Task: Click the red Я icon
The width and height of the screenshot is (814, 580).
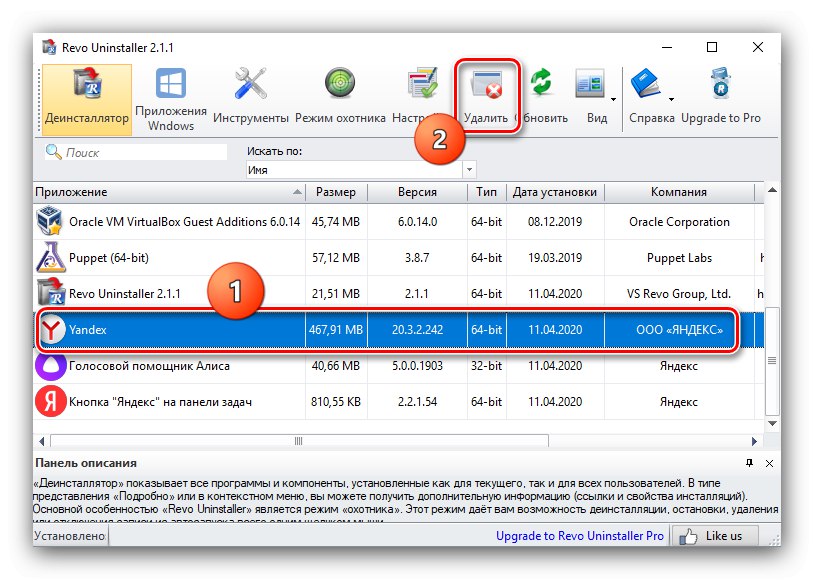Action: [x=50, y=401]
